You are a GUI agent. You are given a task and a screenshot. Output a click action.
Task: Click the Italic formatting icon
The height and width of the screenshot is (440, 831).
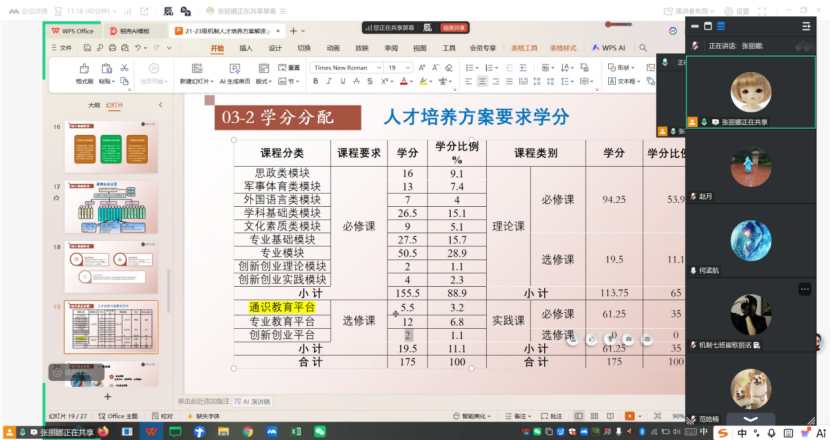[x=328, y=81]
